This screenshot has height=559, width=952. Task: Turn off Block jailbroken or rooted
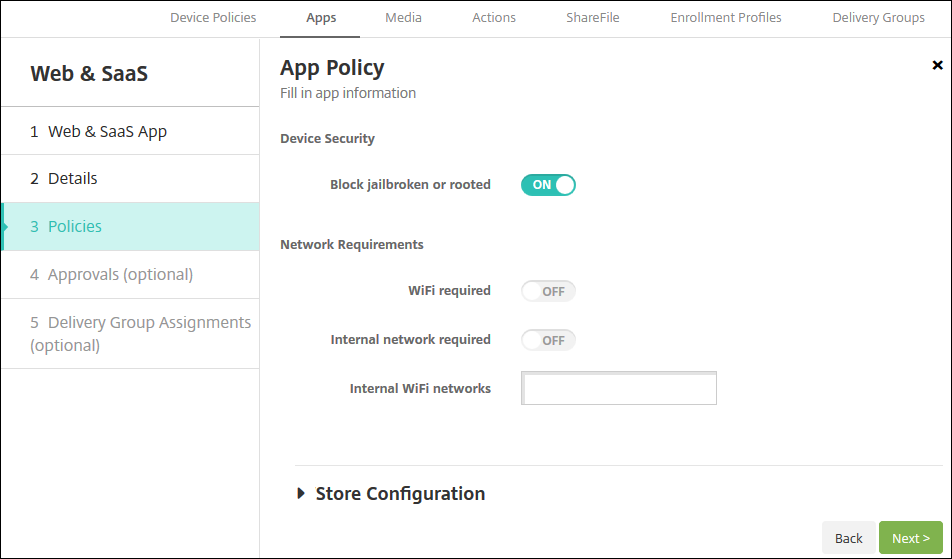point(548,185)
